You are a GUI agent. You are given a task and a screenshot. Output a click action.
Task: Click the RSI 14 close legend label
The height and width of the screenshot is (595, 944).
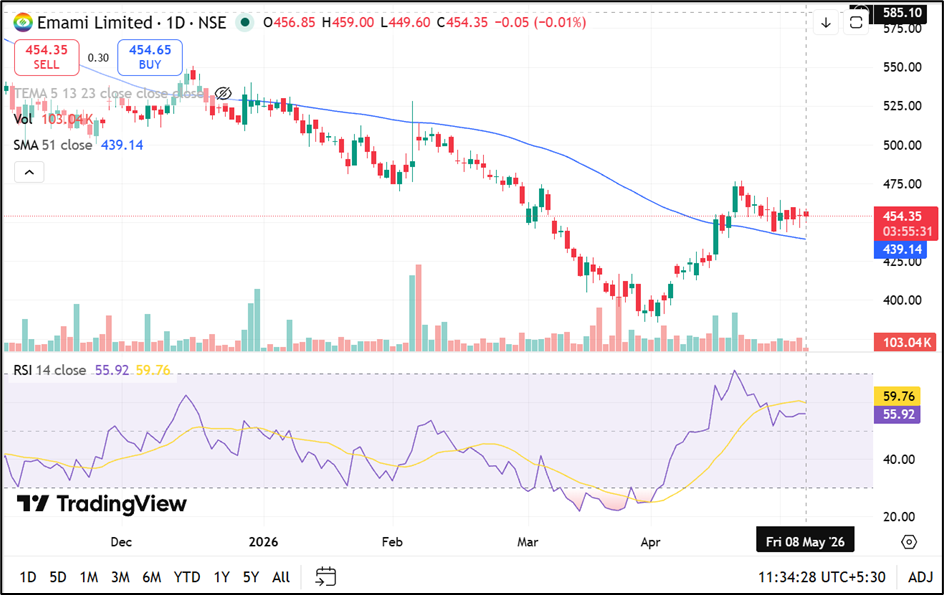tap(49, 370)
